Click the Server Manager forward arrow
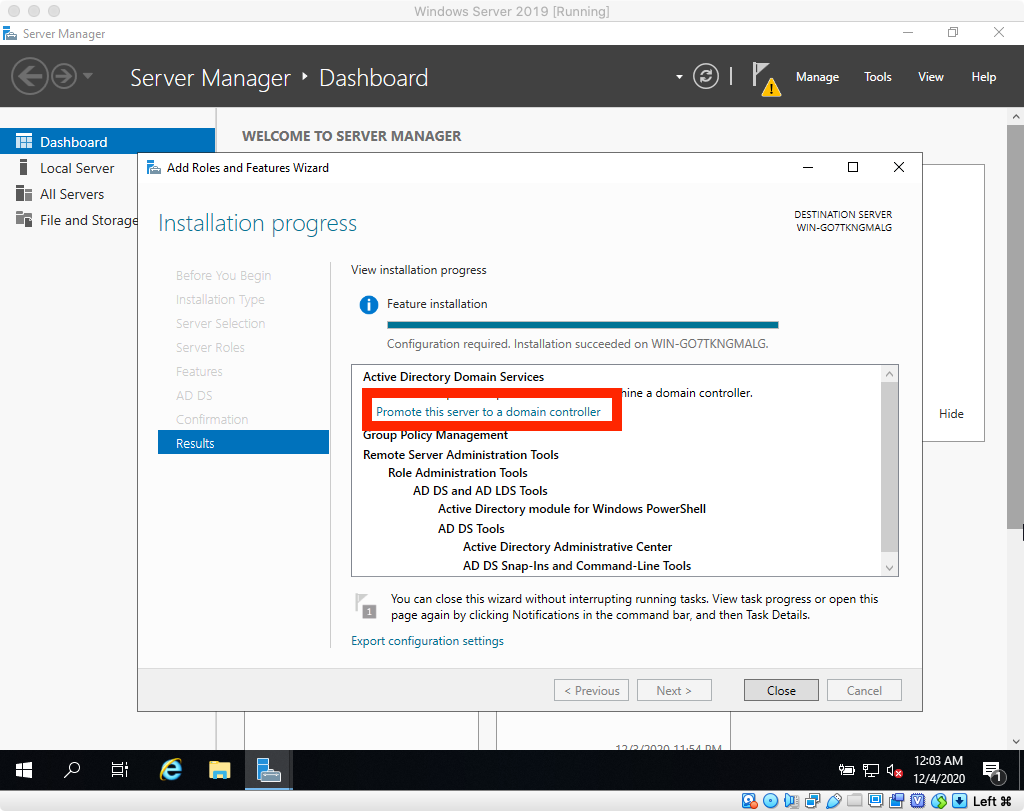Viewport: 1024px width, 811px height. [64, 76]
